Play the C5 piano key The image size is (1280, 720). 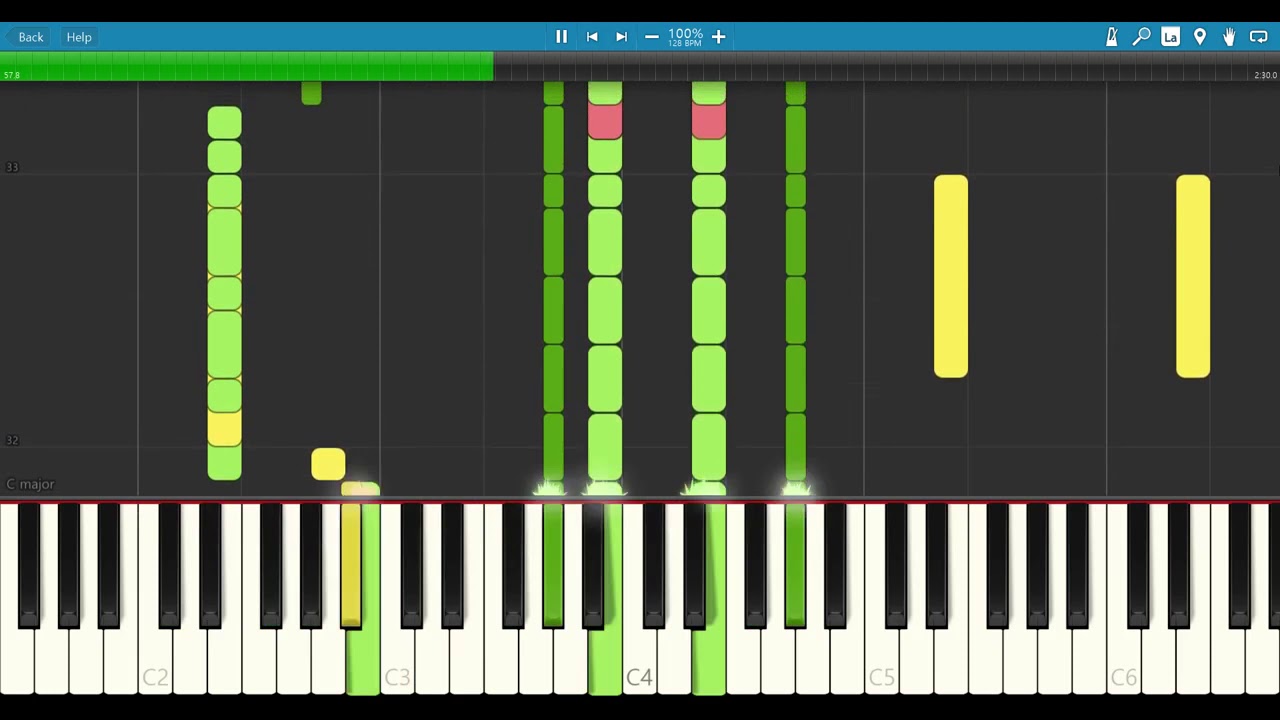tap(881, 660)
